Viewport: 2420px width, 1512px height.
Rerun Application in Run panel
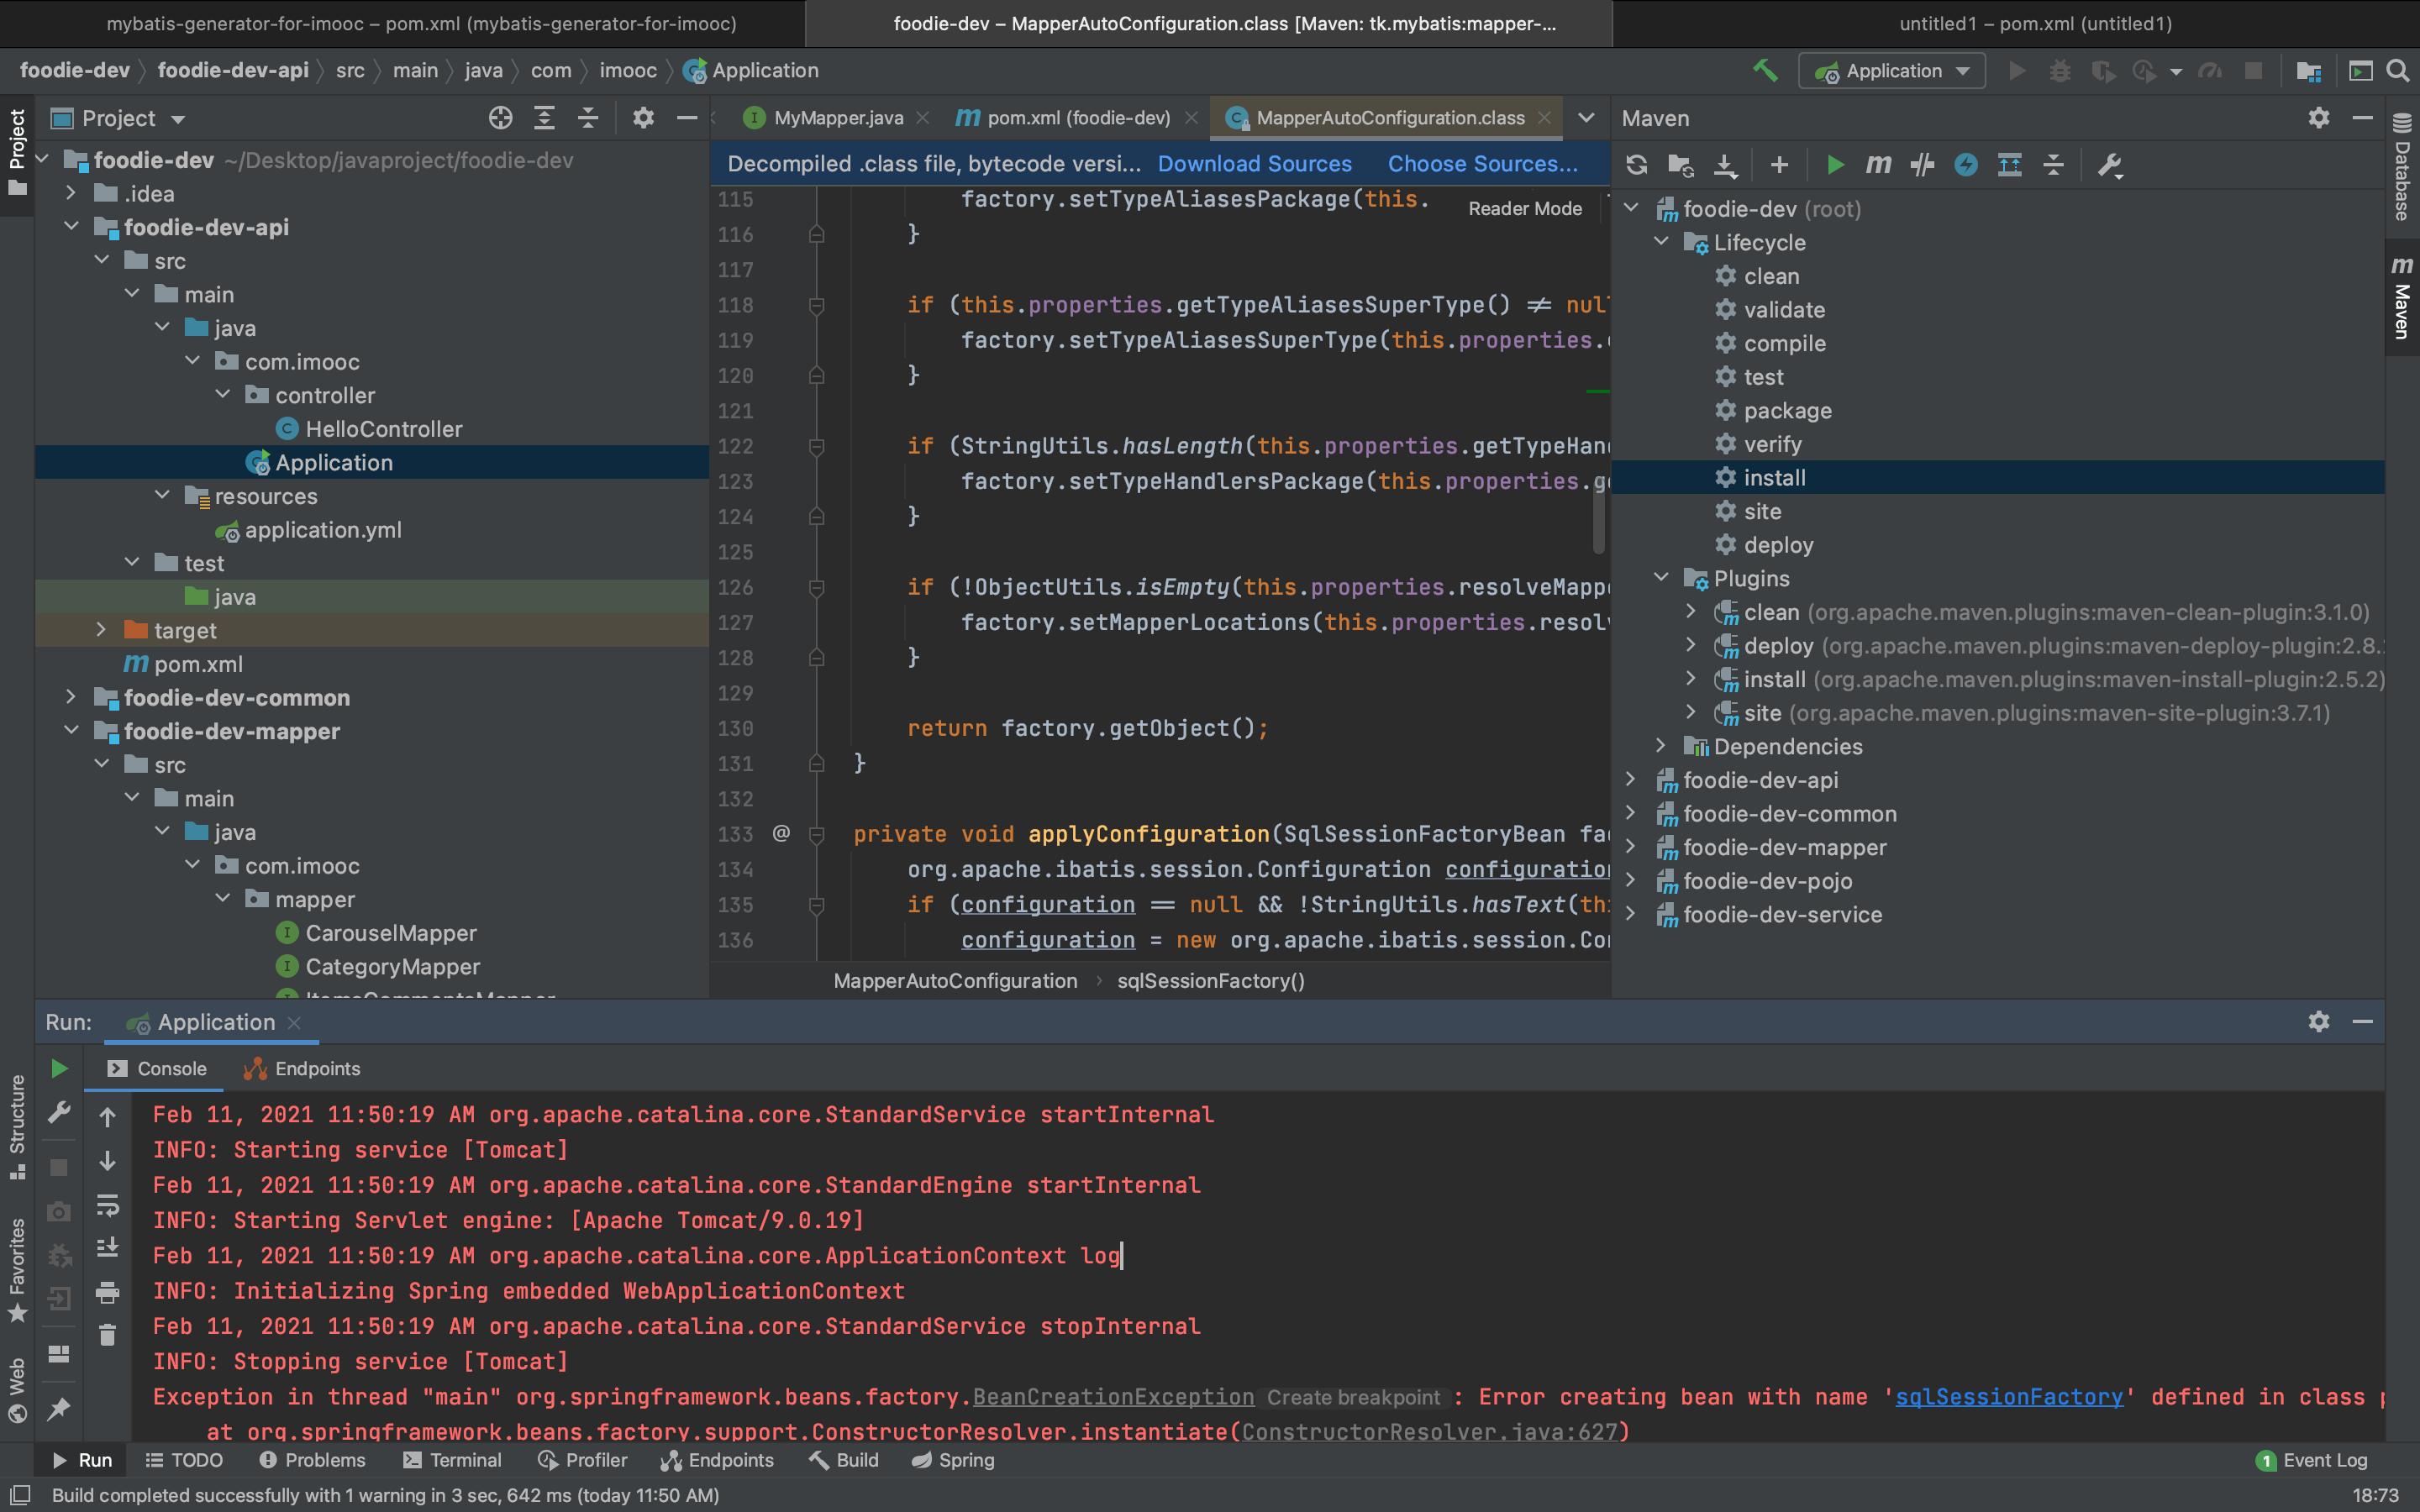point(59,1068)
